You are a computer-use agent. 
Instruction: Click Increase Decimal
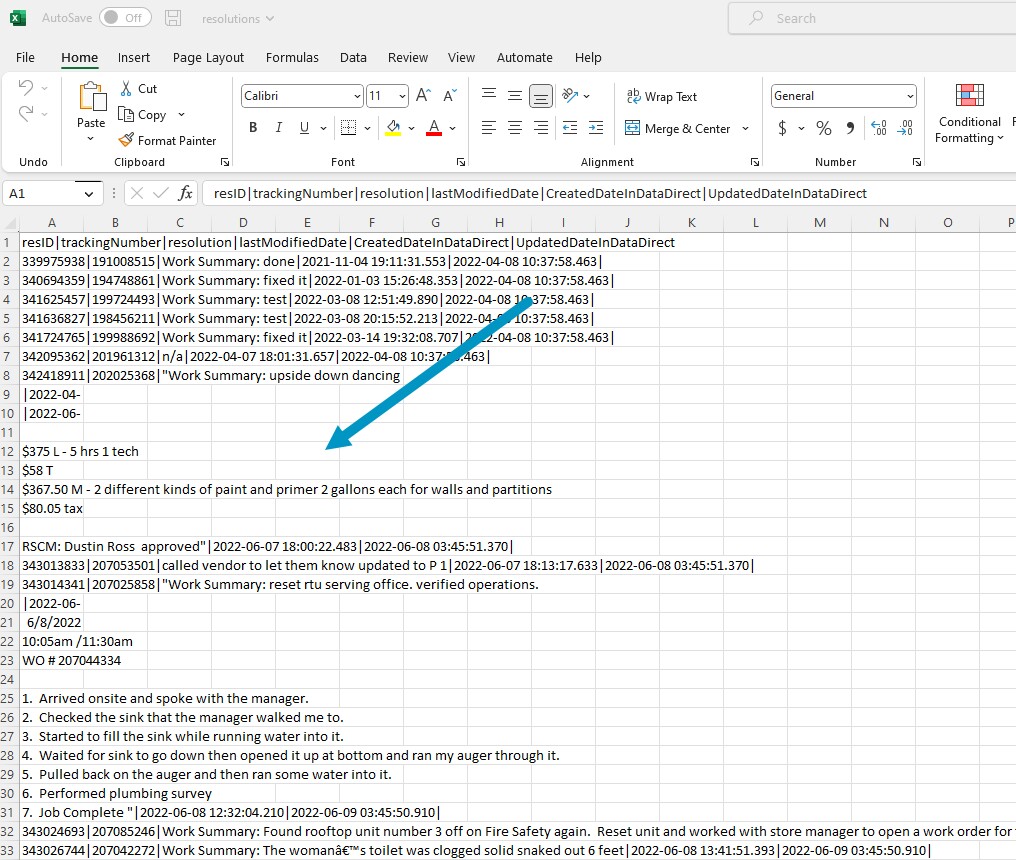[x=878, y=128]
